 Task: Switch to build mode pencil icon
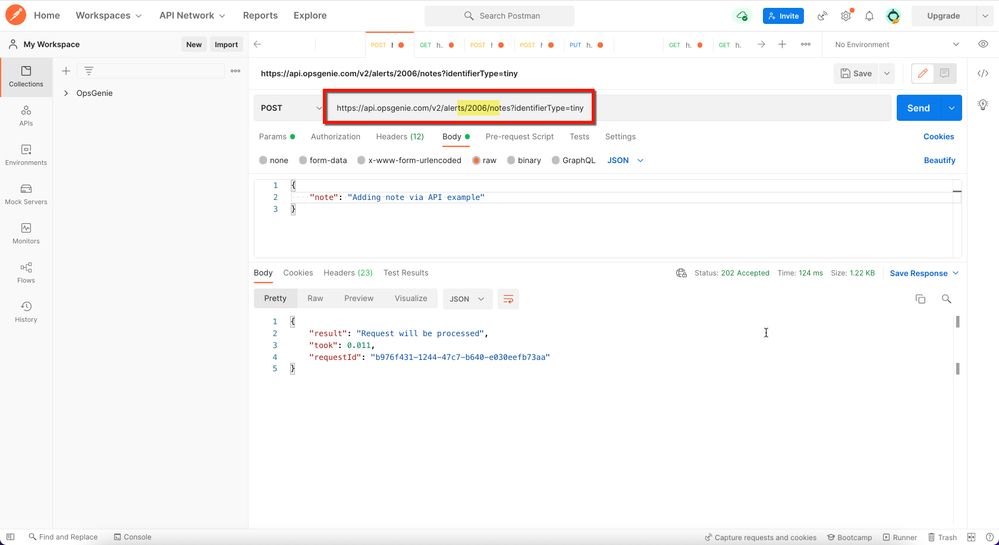pos(922,73)
